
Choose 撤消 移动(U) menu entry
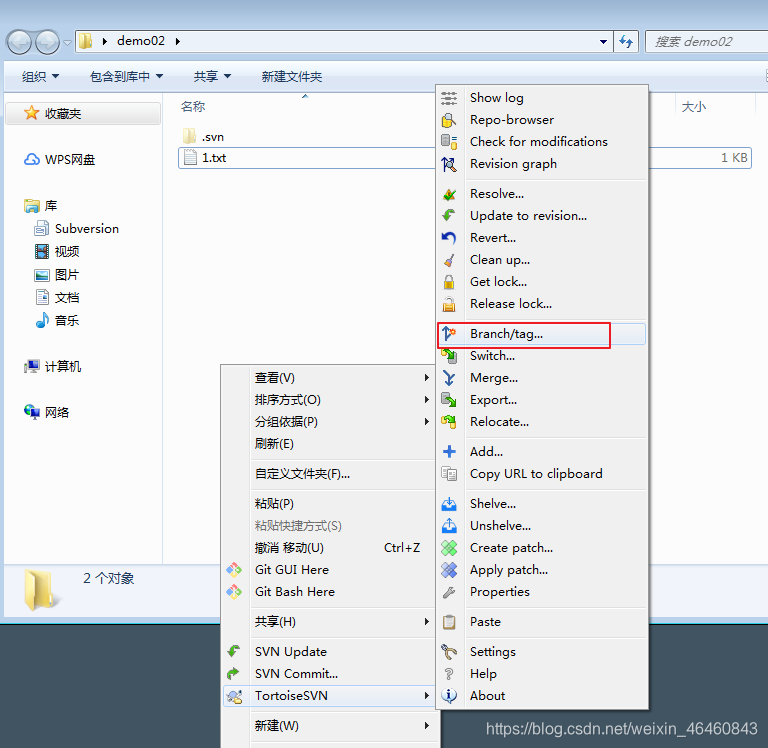329,548
